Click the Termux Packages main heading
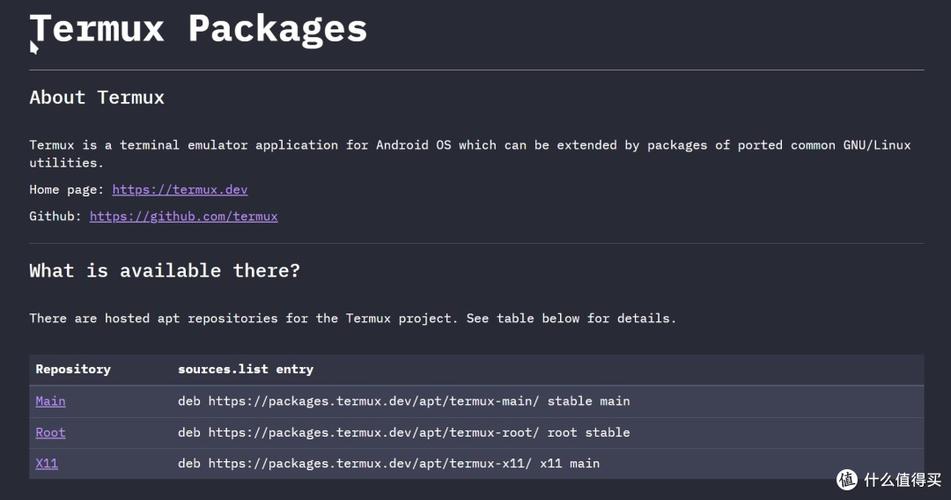 pyautogui.click(x=198, y=29)
